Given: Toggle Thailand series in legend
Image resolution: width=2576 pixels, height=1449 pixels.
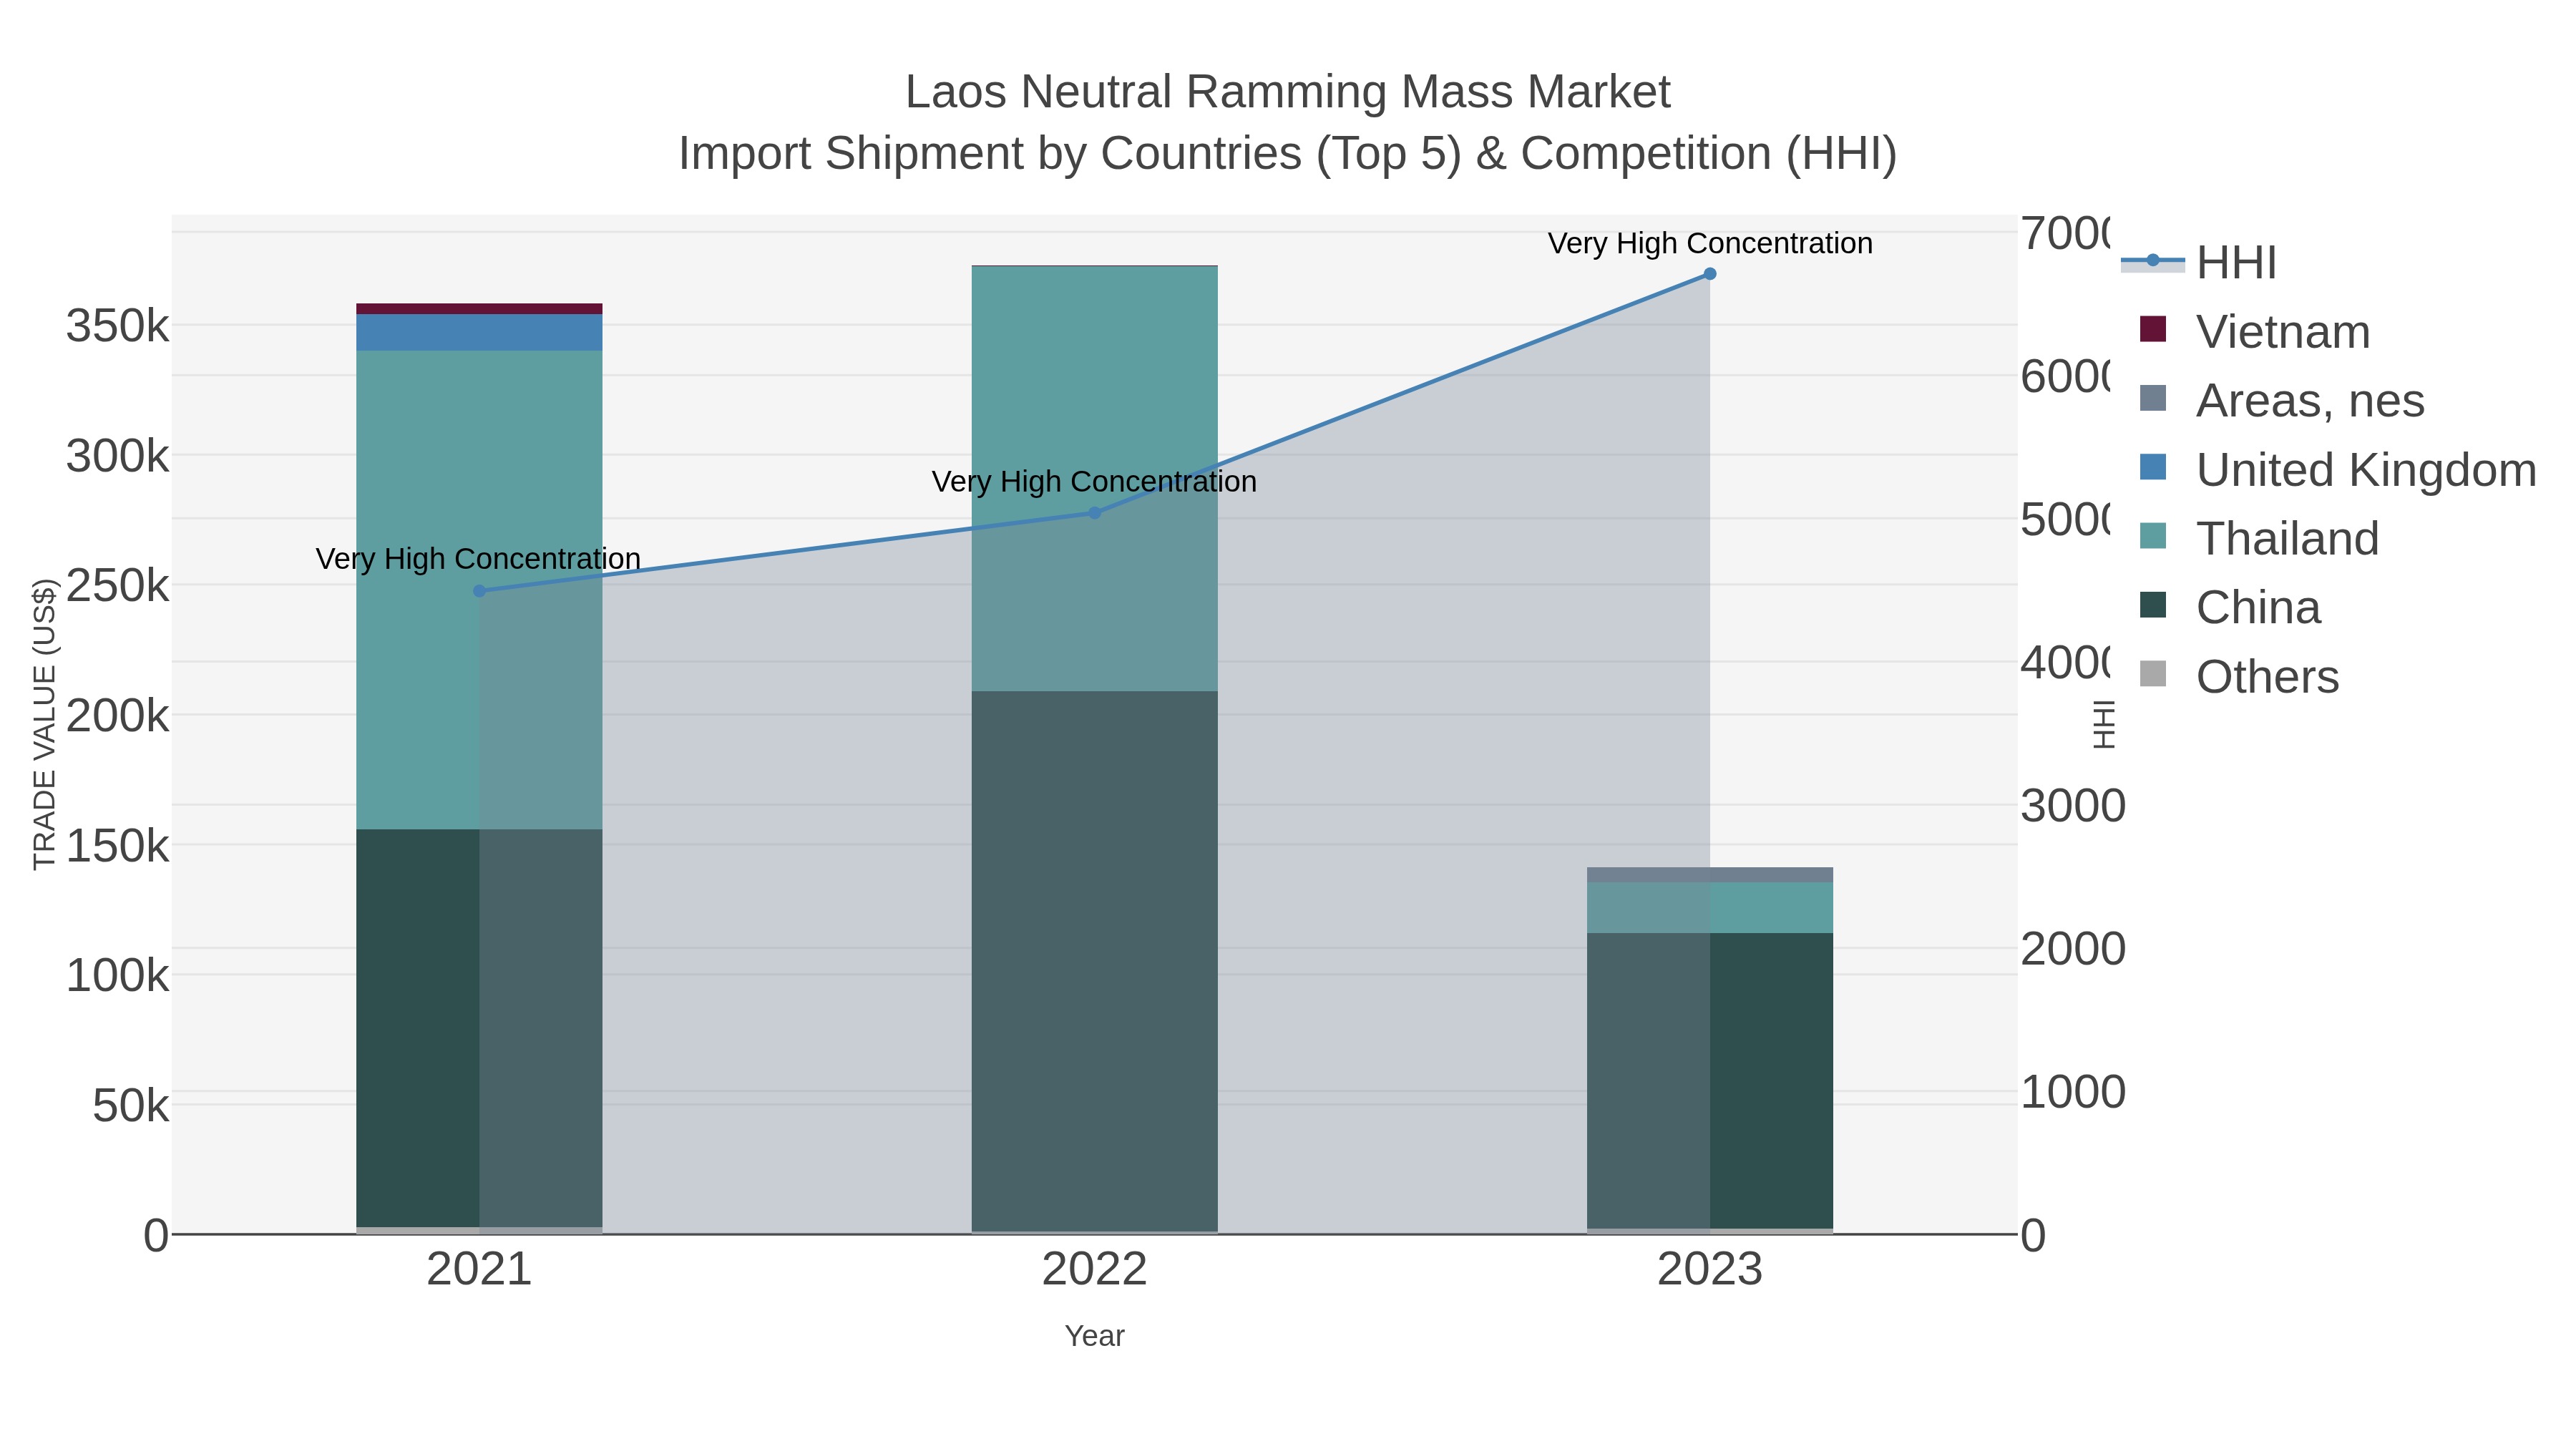Looking at the screenshot, I should coord(2258,538).
